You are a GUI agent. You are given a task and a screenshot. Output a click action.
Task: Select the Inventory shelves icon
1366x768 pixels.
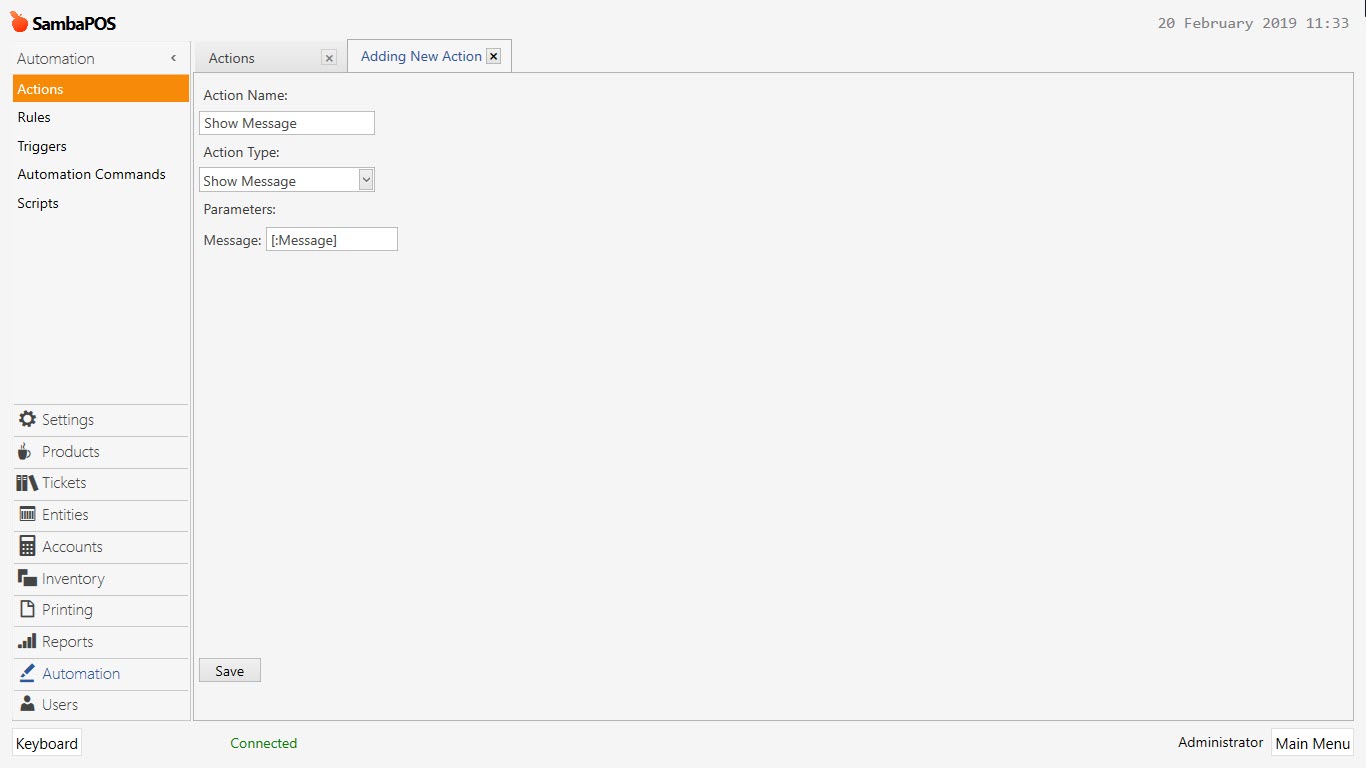pyautogui.click(x=25, y=578)
